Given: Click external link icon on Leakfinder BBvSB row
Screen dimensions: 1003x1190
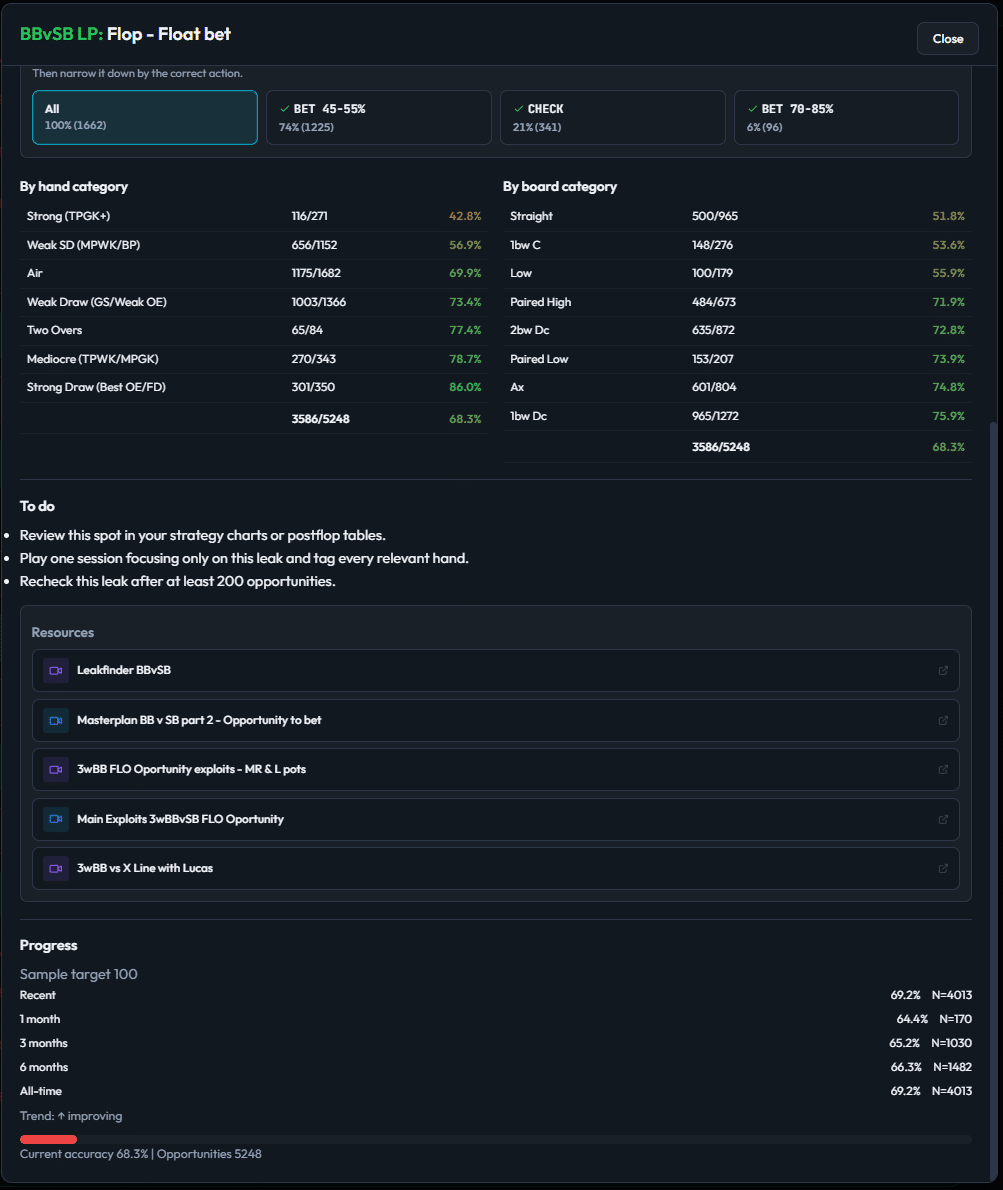Looking at the screenshot, I should [943, 670].
